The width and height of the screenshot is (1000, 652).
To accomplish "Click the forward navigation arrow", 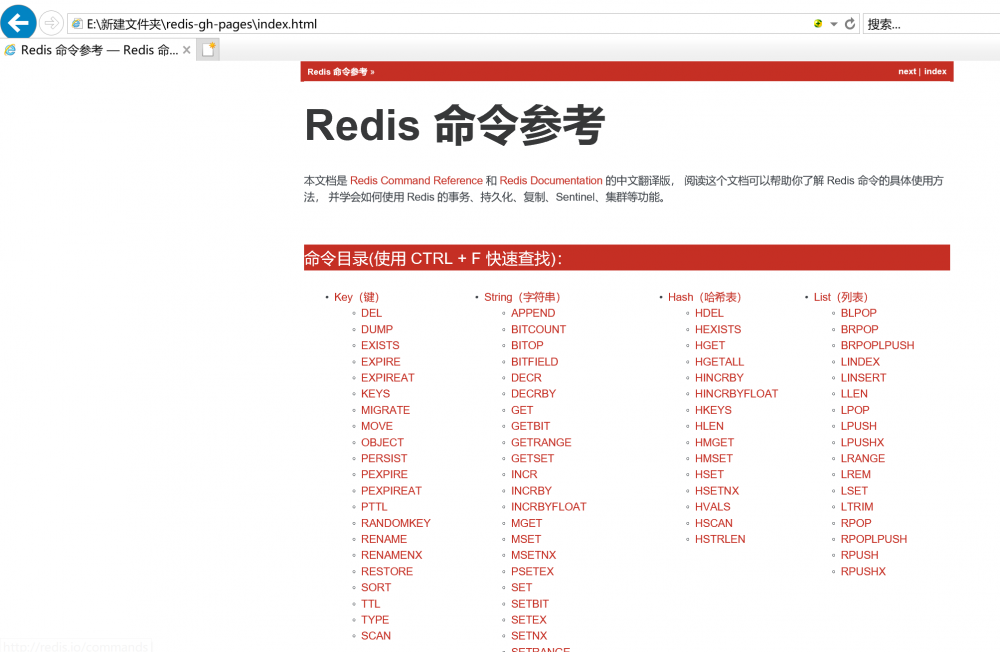I will [50, 21].
